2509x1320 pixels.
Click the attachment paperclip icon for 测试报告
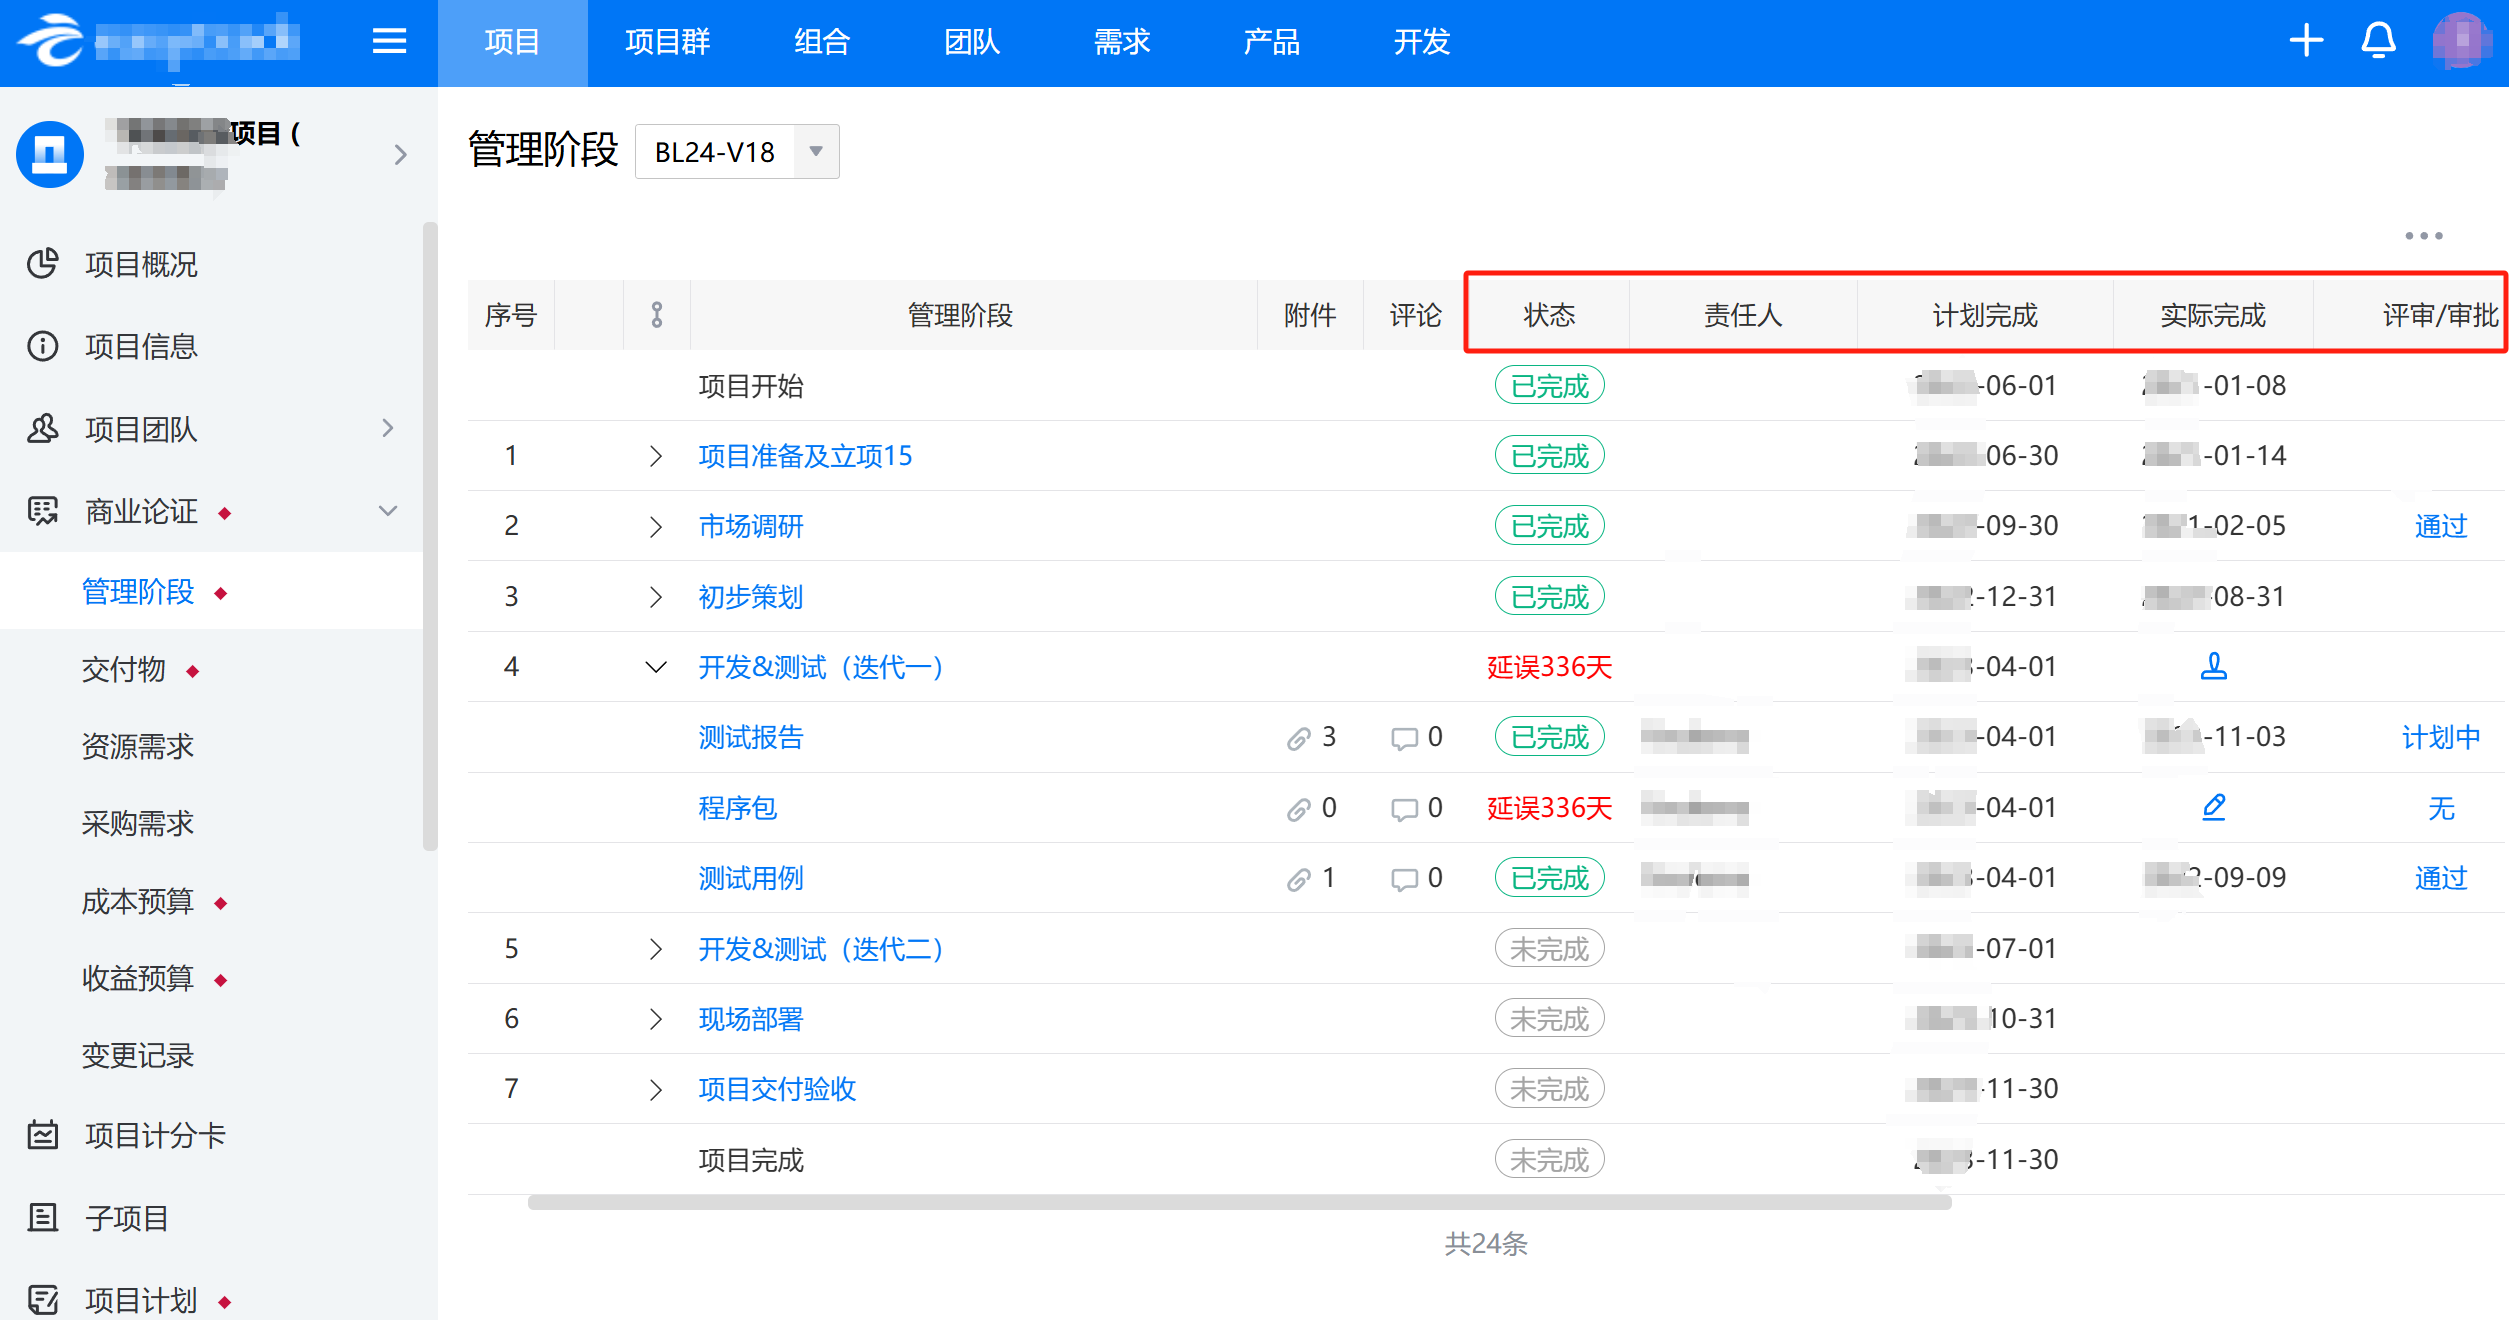(x=1298, y=738)
